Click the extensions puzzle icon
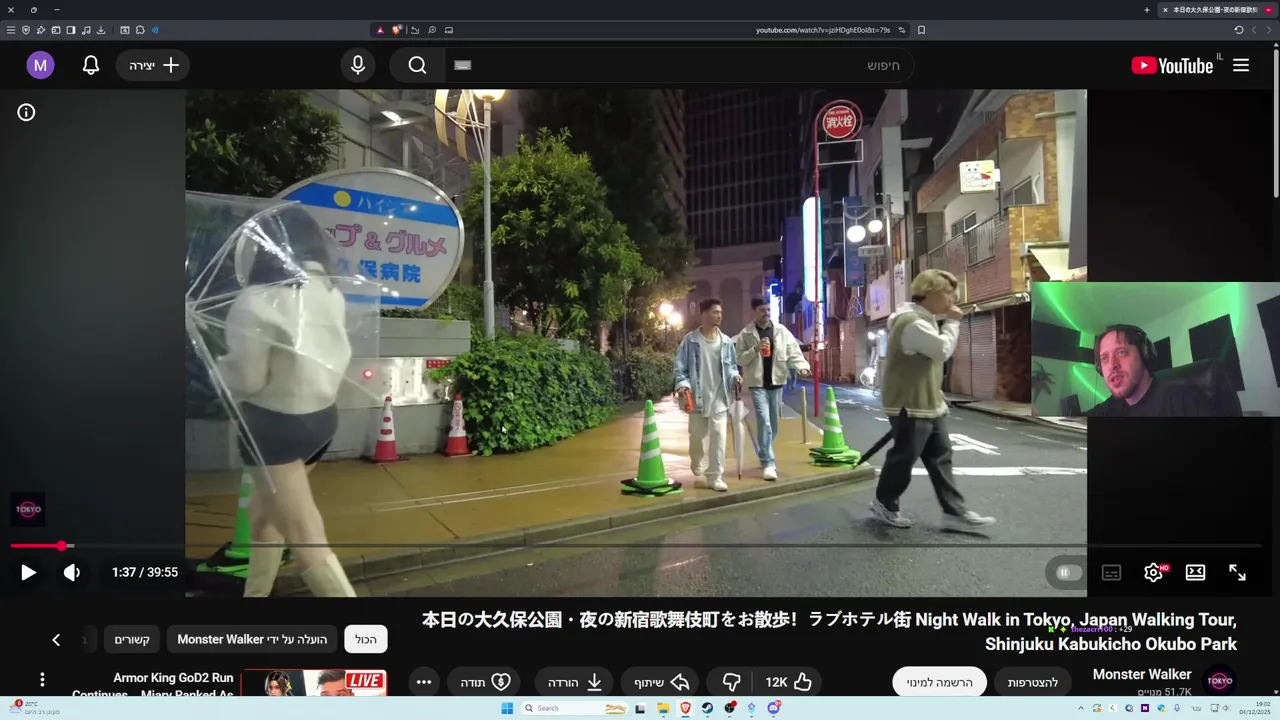Screen dimensions: 1280x720 point(140,30)
